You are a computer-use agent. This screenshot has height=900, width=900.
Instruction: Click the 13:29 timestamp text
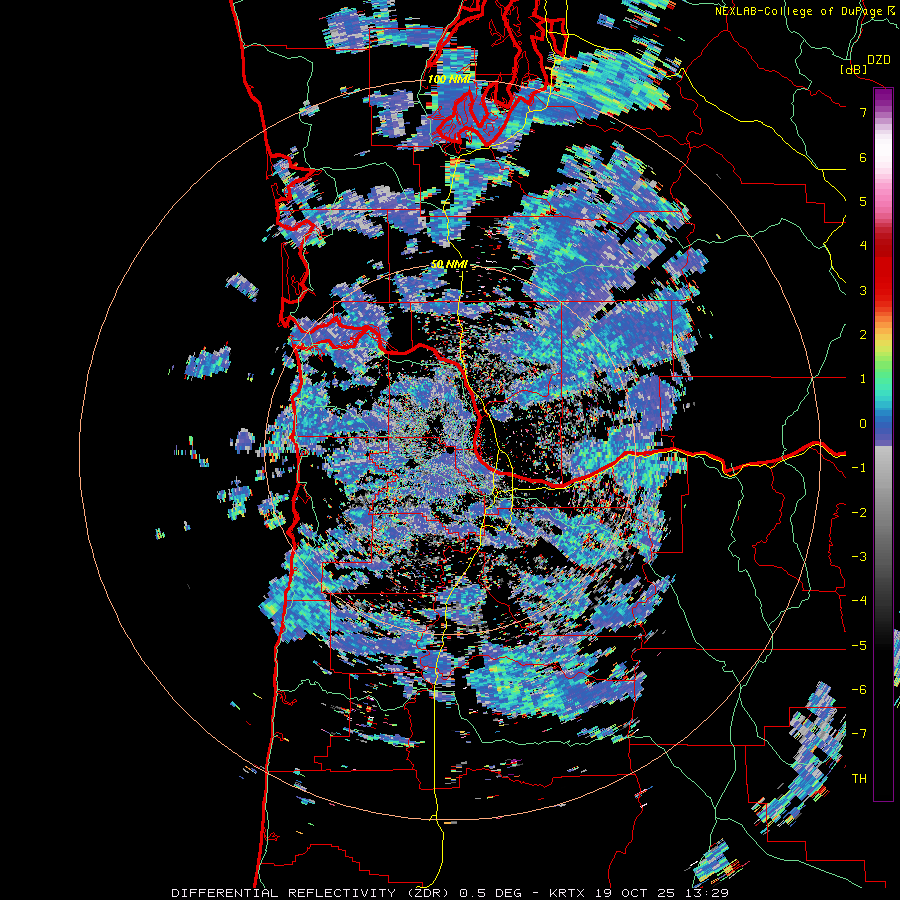coord(709,893)
